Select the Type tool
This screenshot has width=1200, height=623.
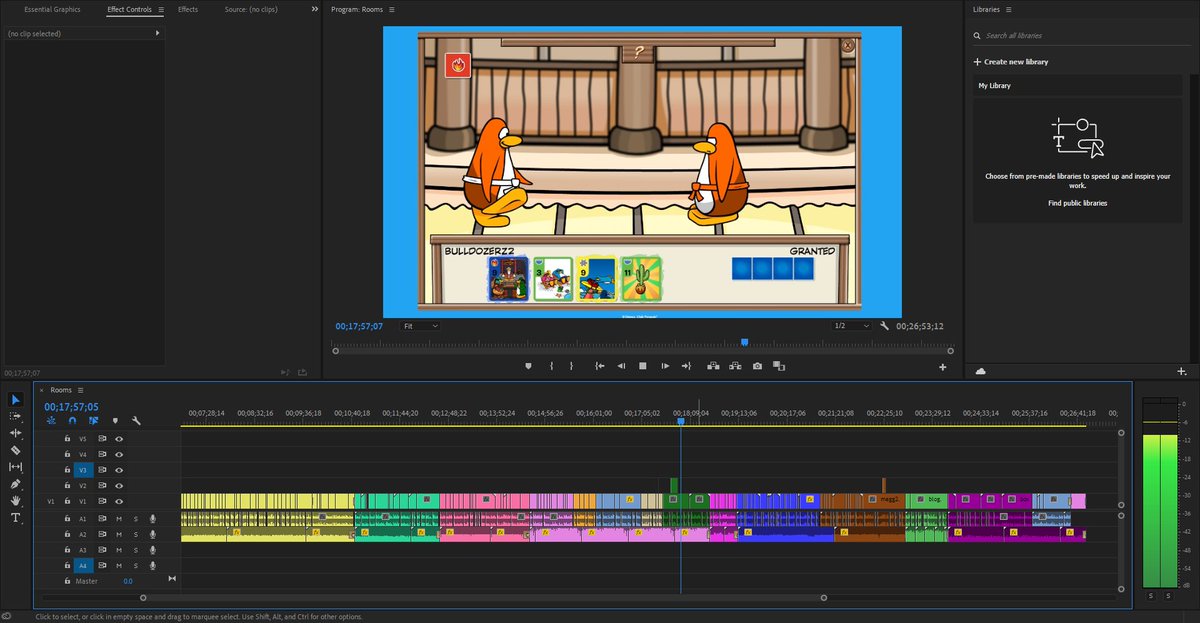click(16, 518)
